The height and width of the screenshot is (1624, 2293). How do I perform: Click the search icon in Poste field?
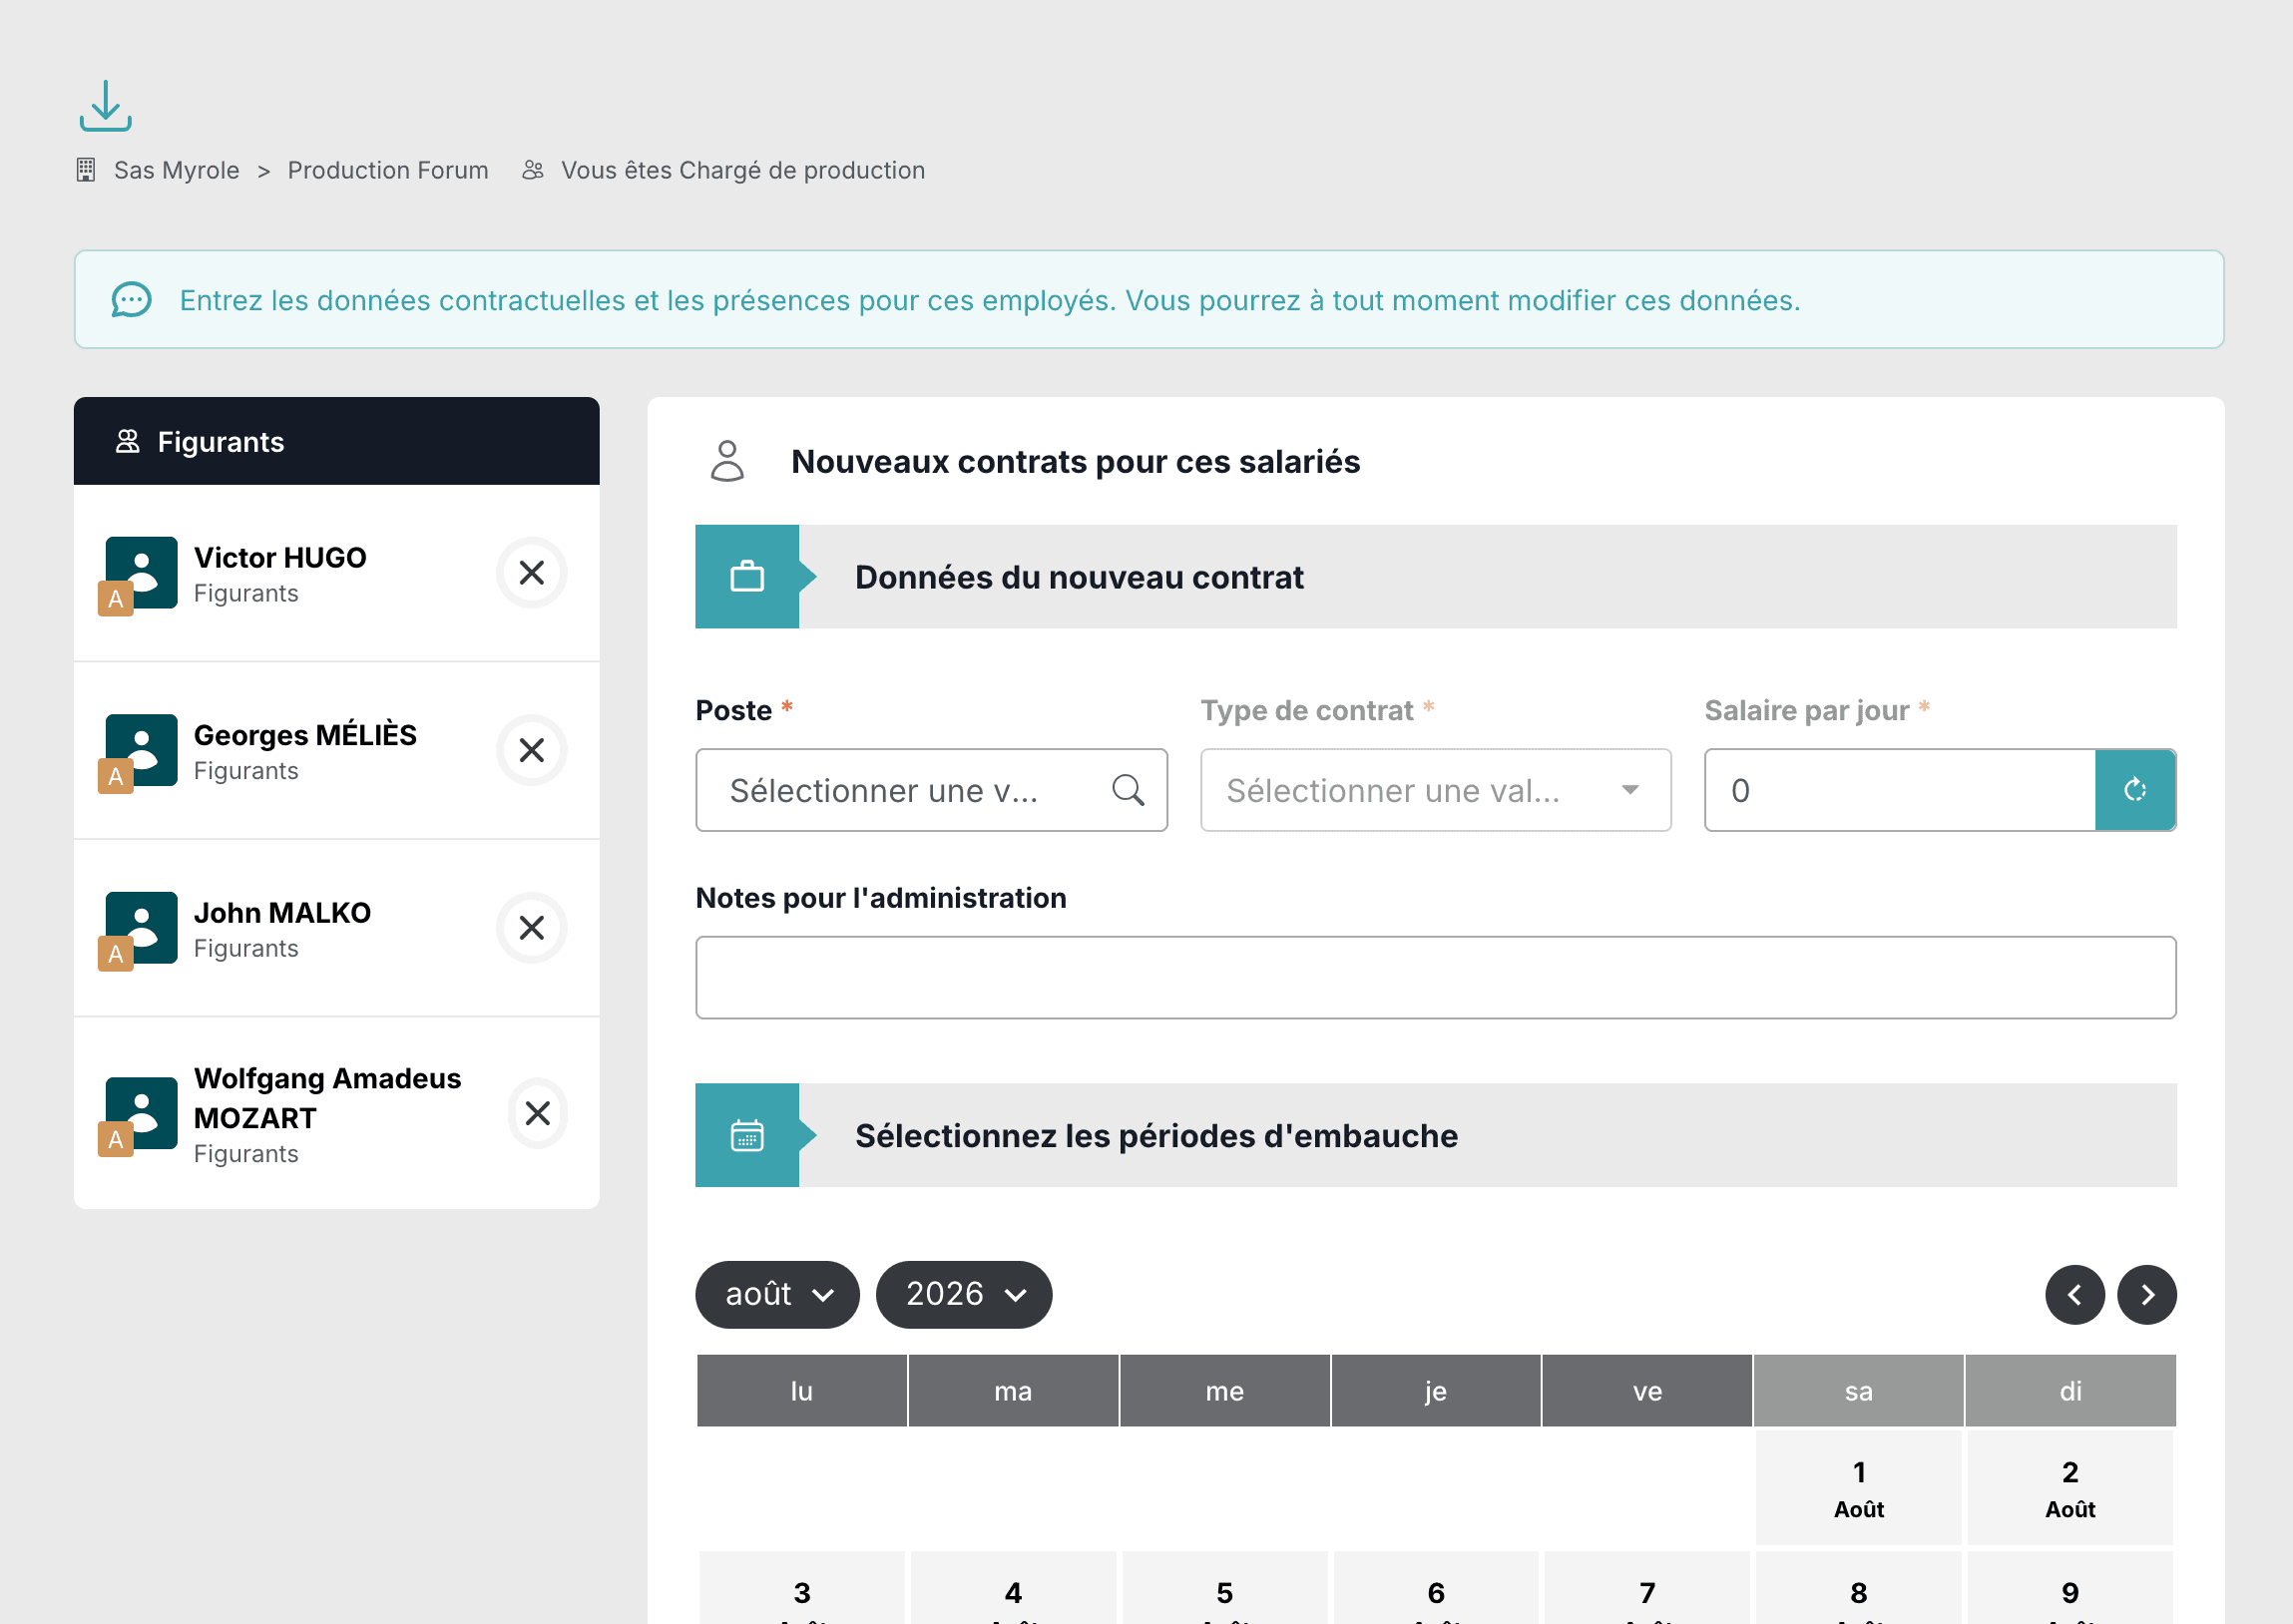point(1128,790)
